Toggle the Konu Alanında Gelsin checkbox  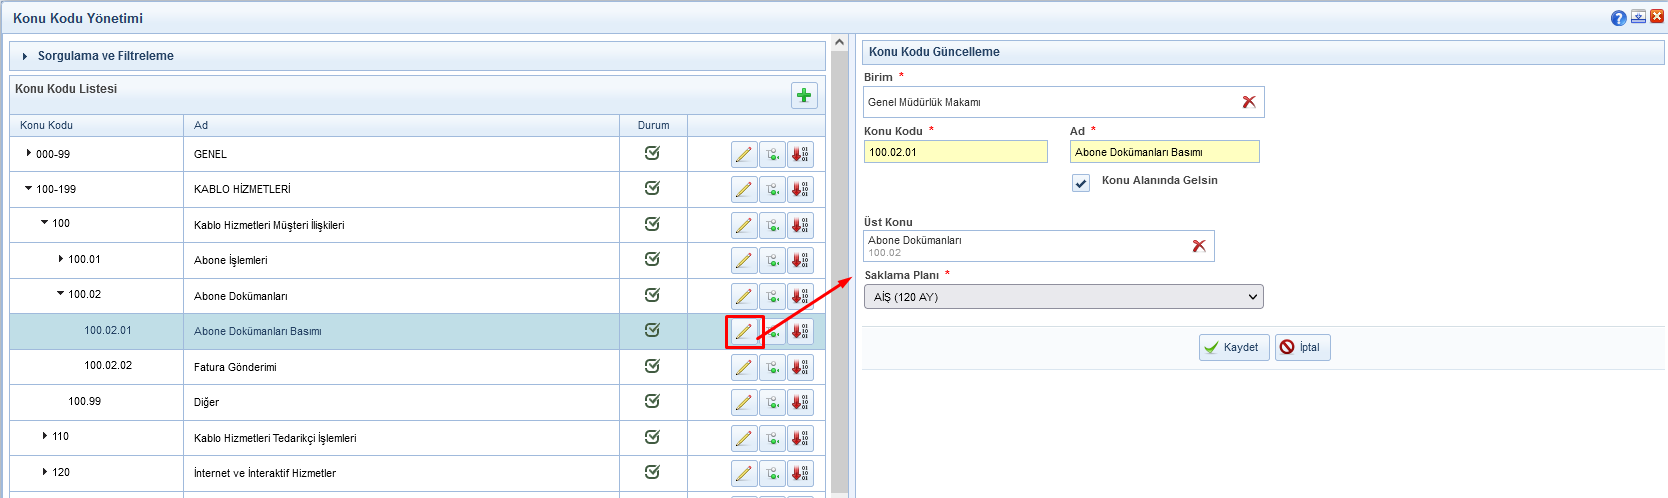[x=1081, y=183]
